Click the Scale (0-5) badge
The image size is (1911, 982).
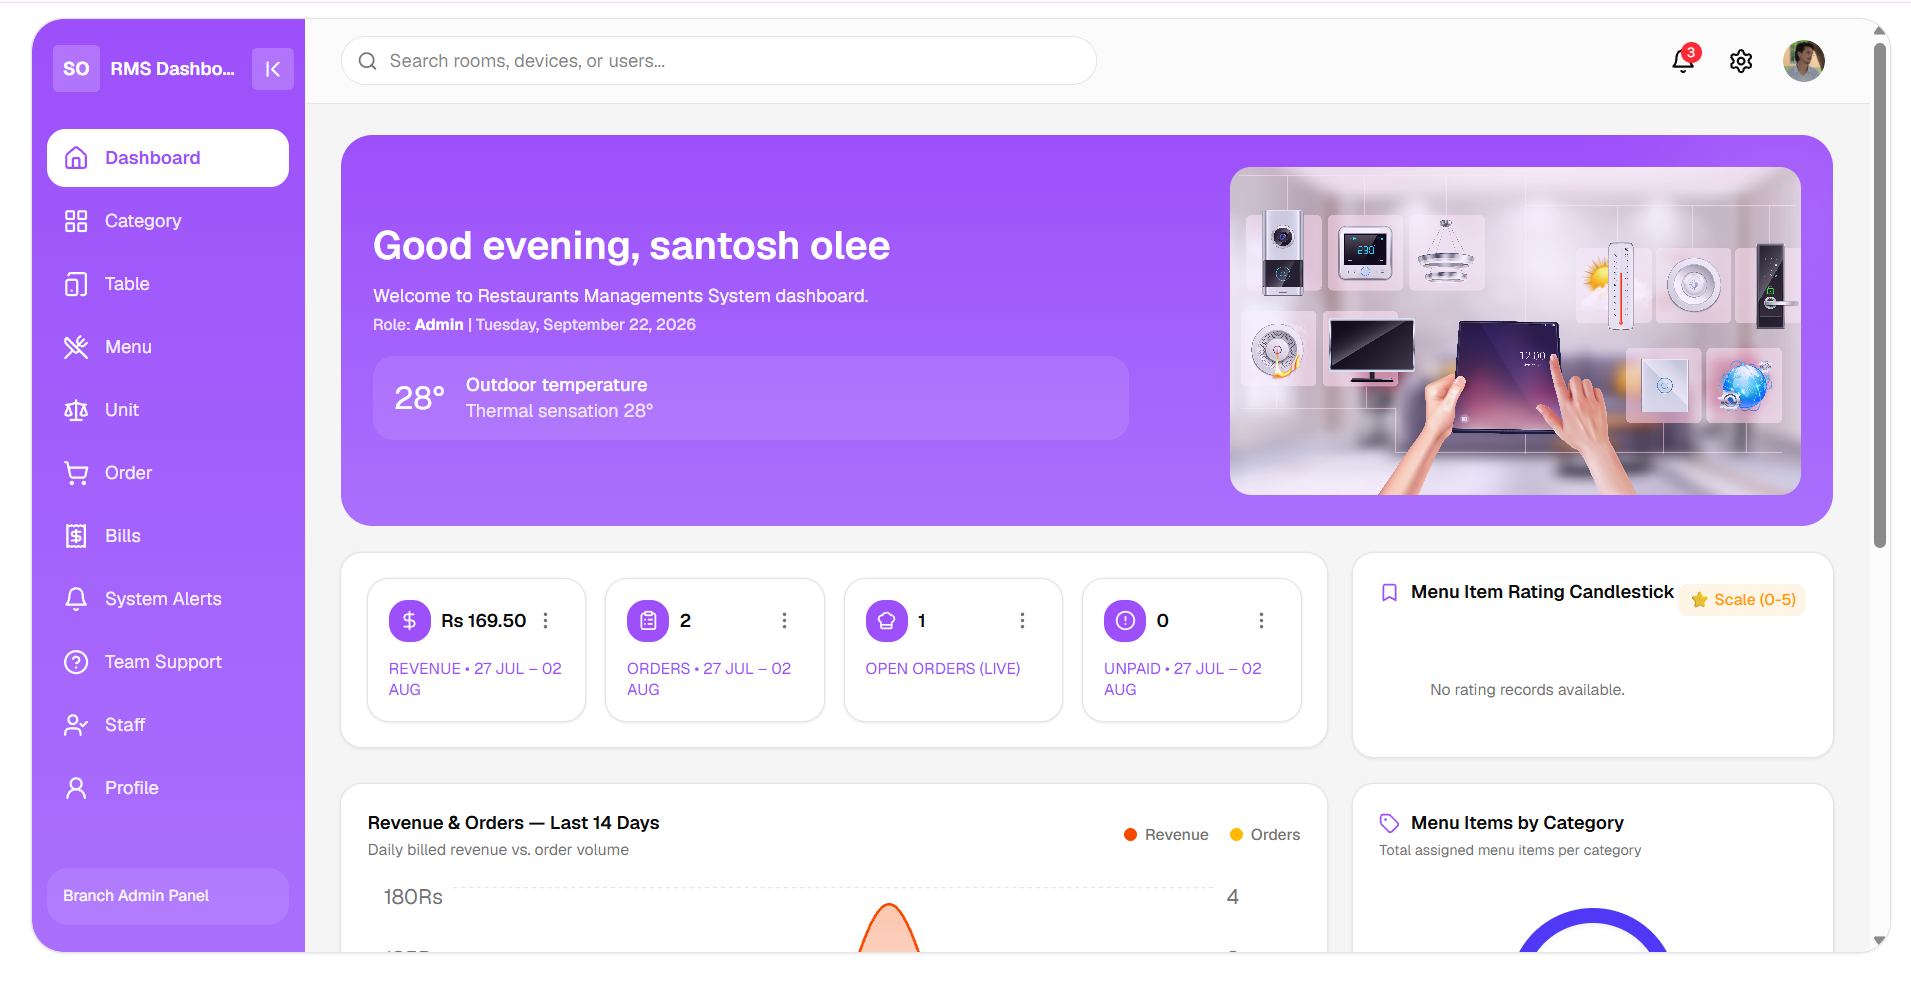[1743, 600]
